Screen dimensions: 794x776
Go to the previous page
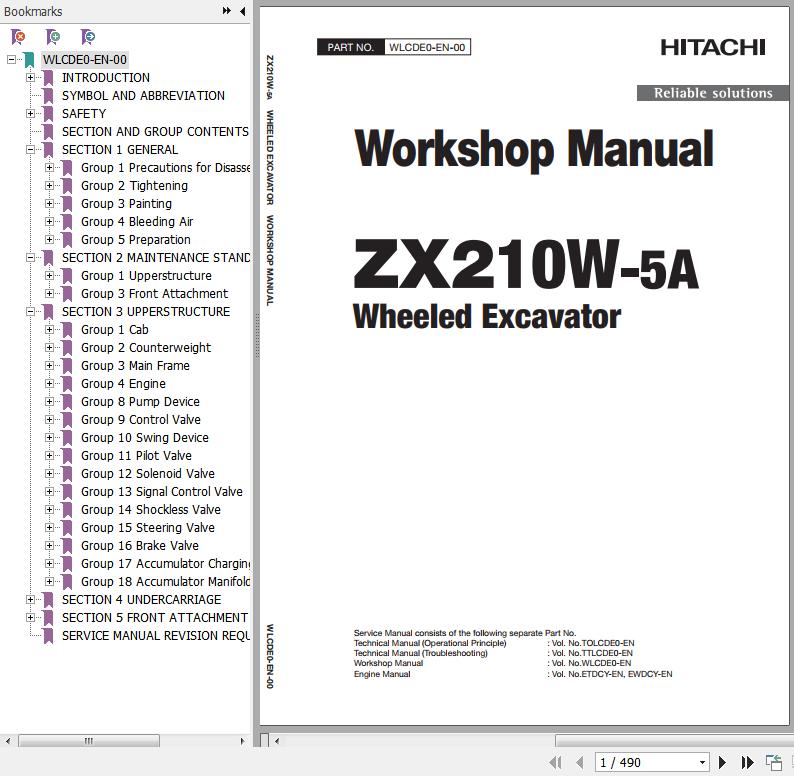point(580,762)
